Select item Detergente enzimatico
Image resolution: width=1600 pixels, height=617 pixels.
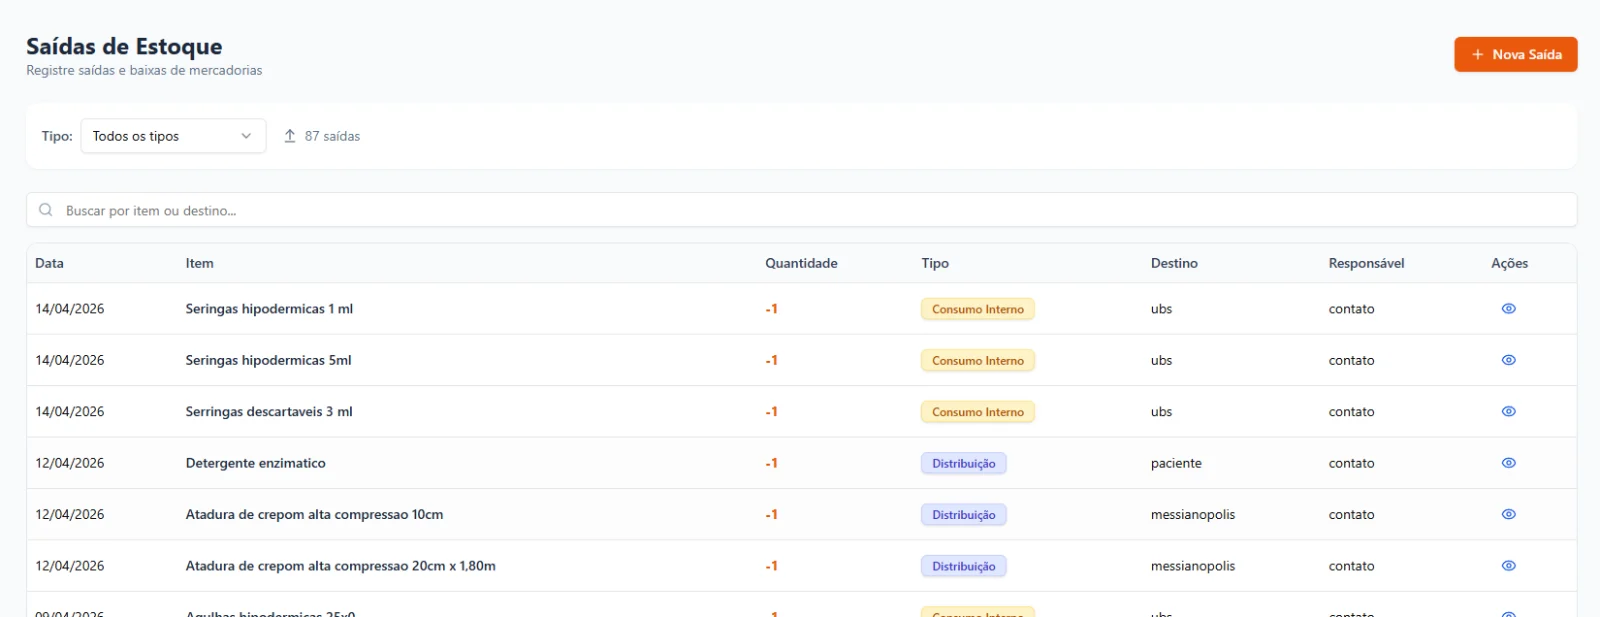(255, 463)
